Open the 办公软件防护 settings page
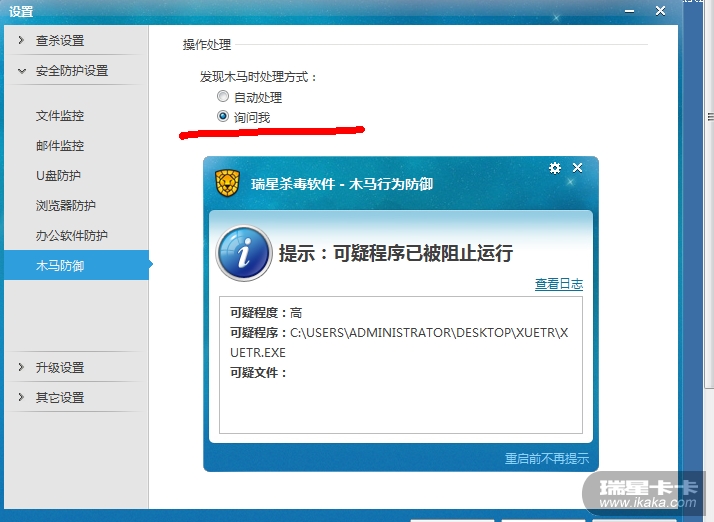Screen dimensions: 714x522 point(72,235)
